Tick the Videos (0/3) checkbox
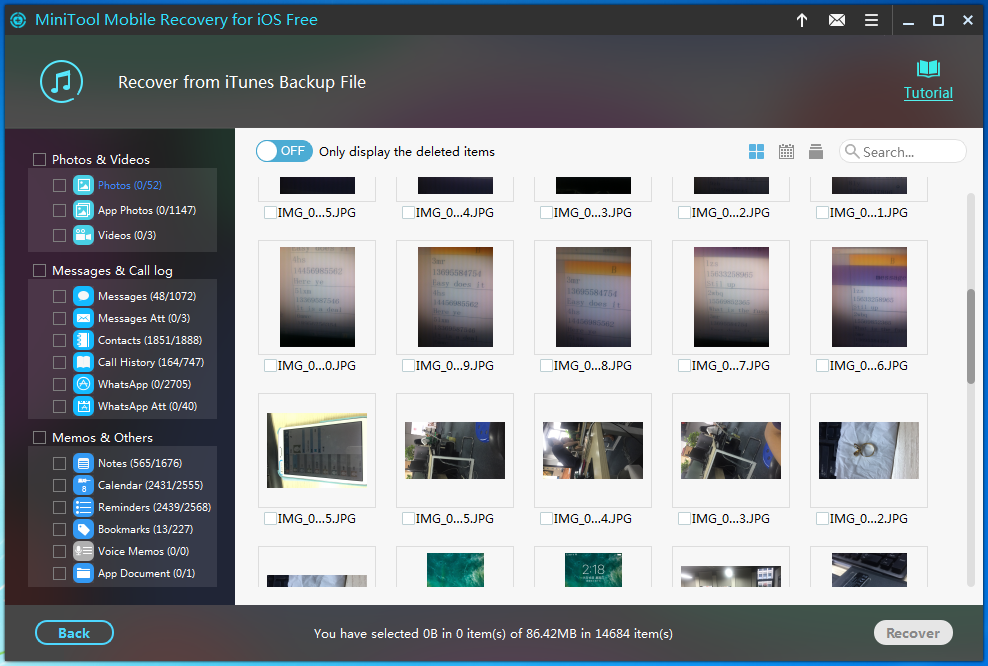 pos(59,235)
